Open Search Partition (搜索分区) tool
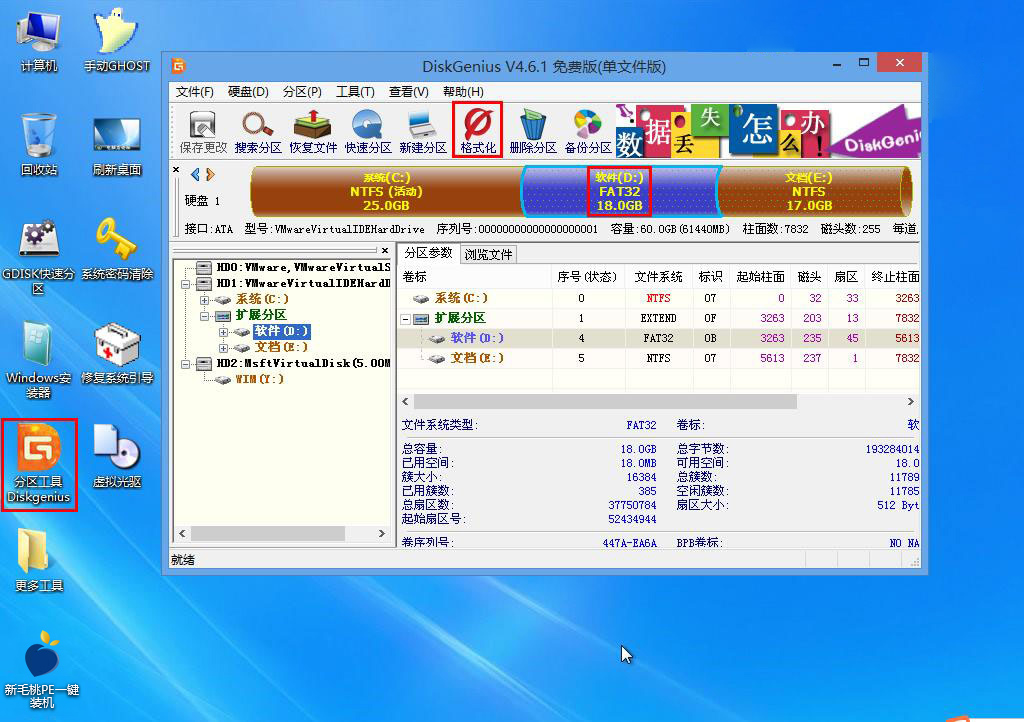Screen dimensions: 1024x722 coord(258,132)
